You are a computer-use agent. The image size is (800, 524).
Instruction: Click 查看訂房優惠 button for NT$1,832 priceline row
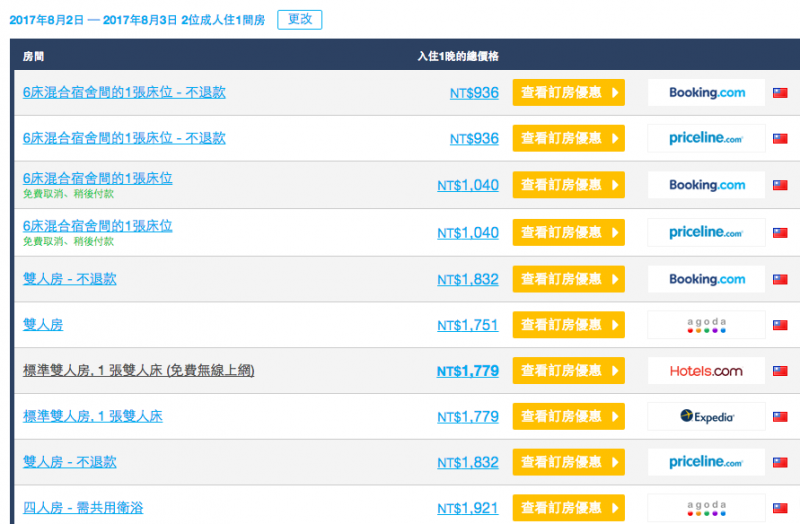point(569,462)
